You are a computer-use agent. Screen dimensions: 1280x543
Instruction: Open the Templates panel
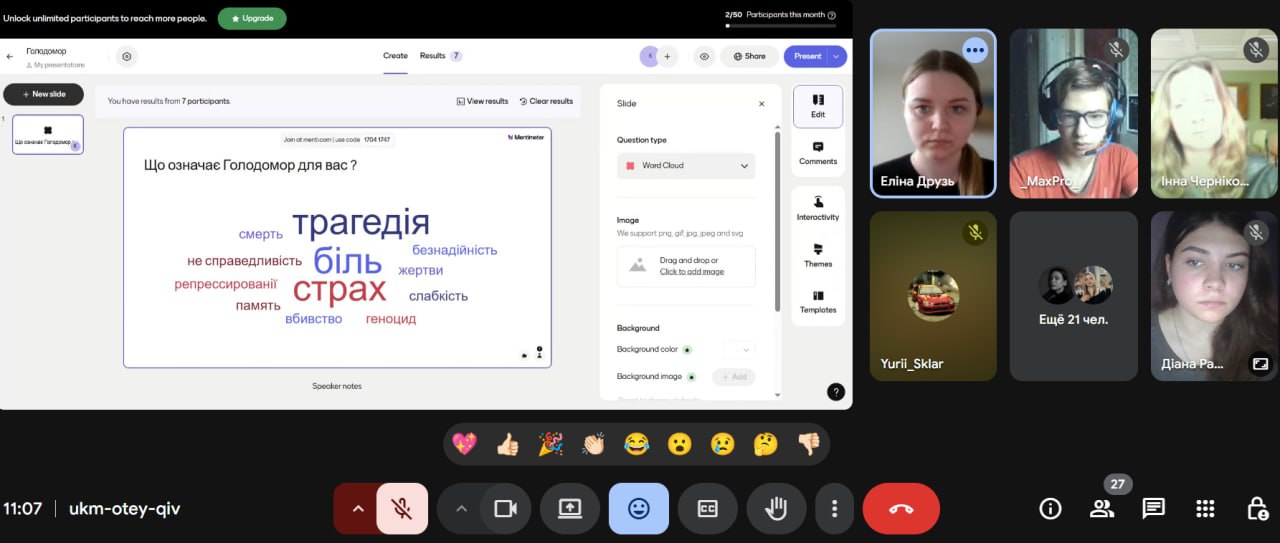click(818, 301)
